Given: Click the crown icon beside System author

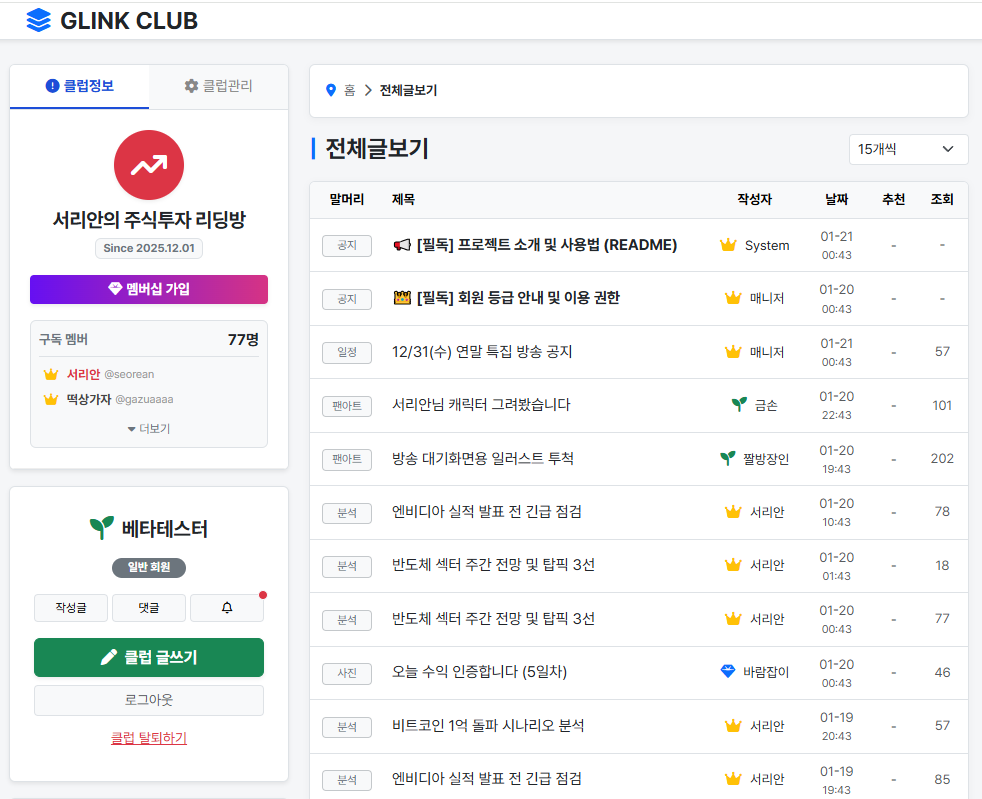Looking at the screenshot, I should 728,245.
